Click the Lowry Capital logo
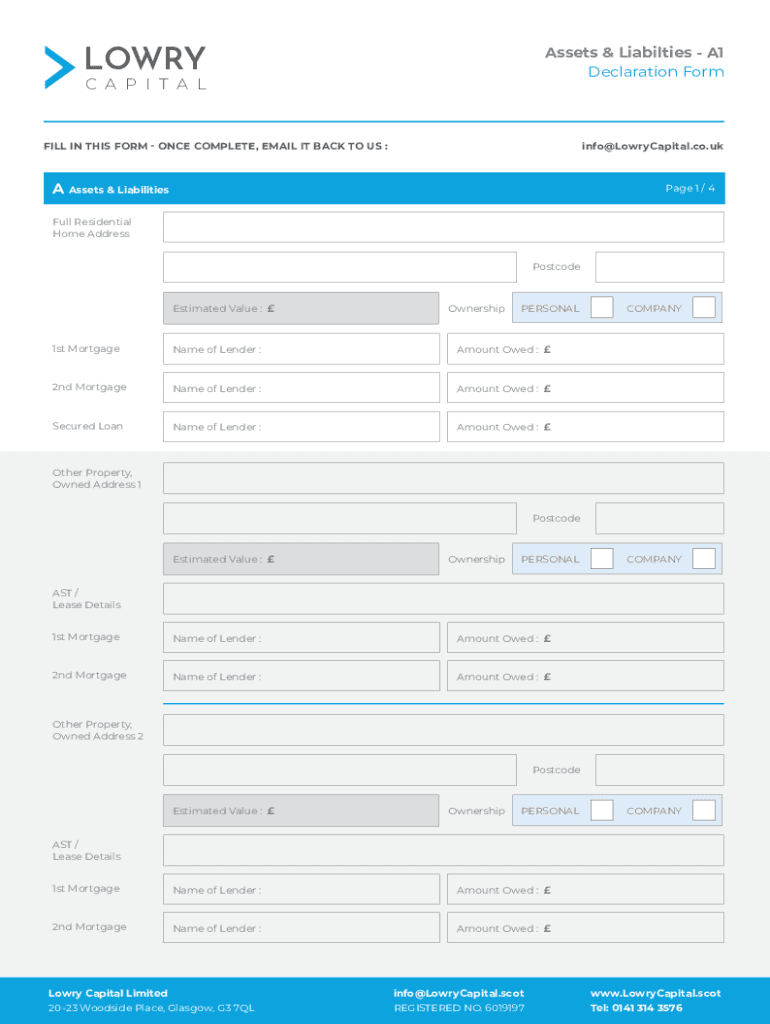 (125, 67)
